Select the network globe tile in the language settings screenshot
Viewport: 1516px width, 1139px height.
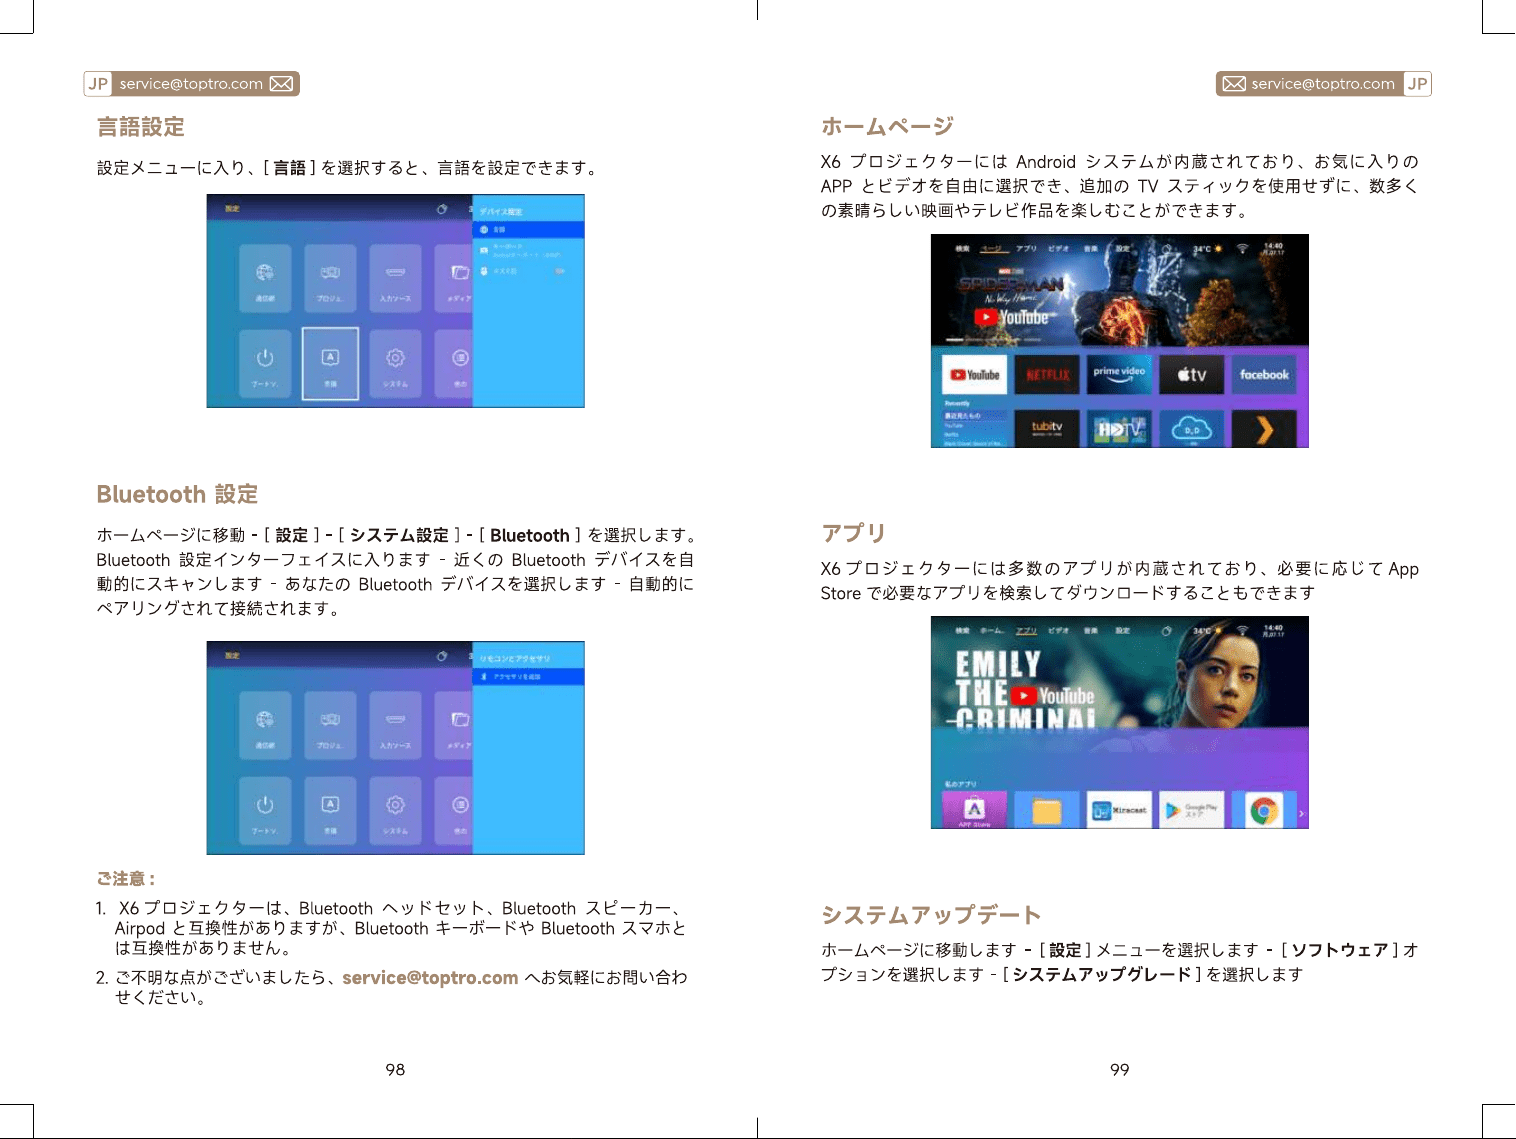pos(265,277)
